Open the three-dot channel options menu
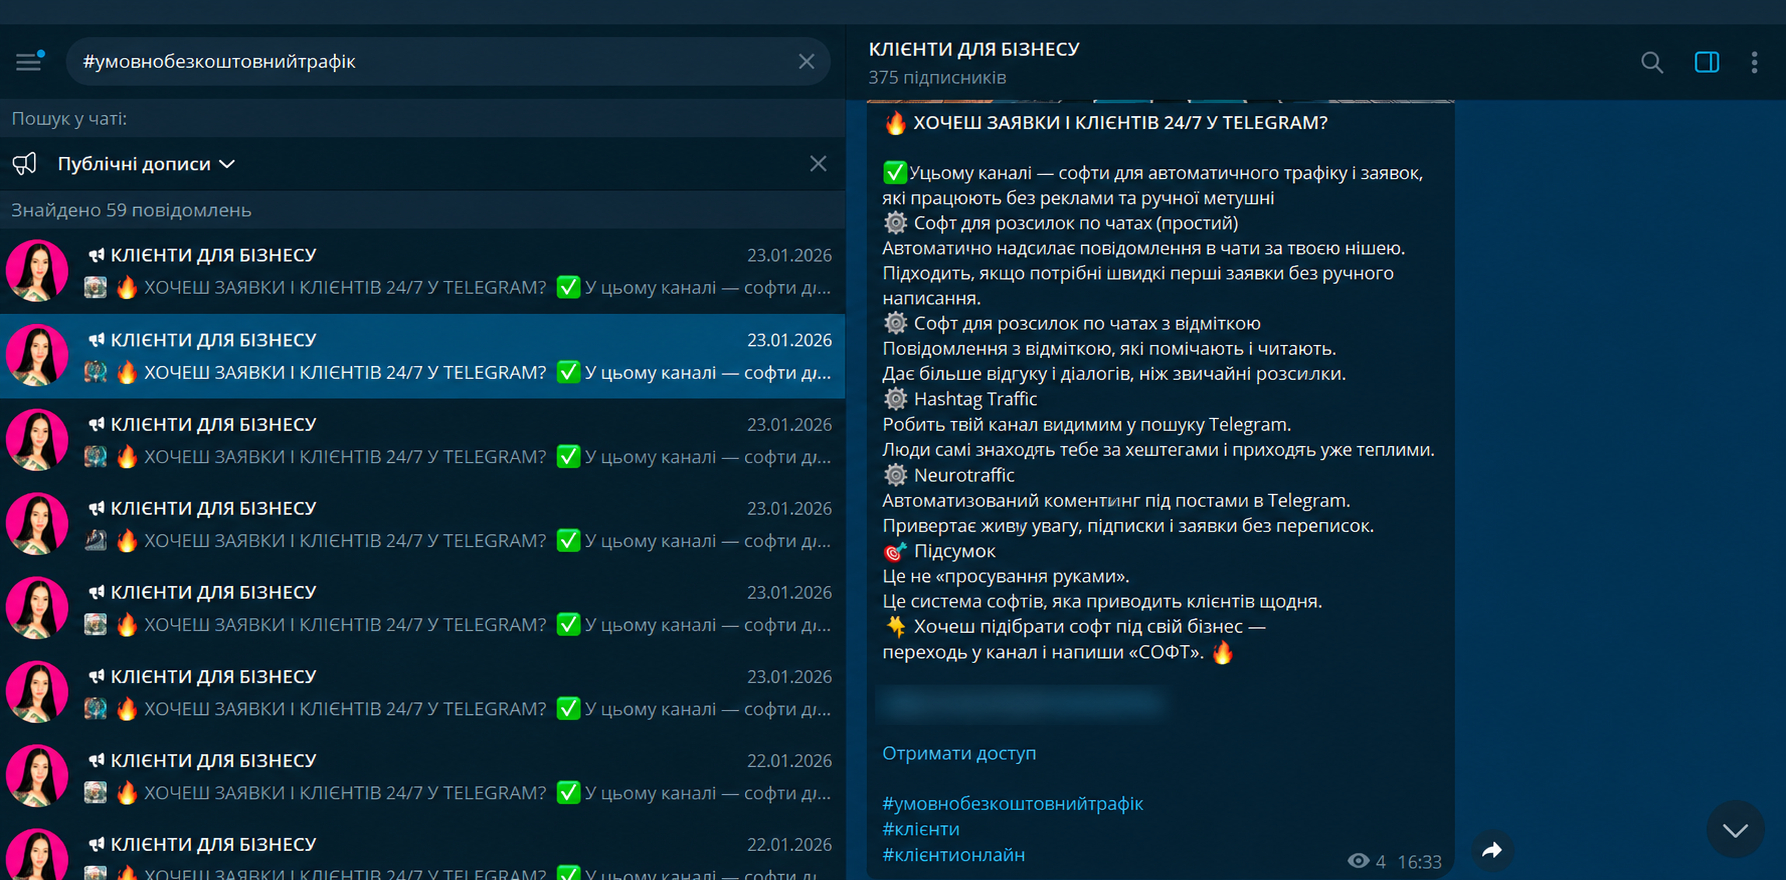 point(1754,63)
